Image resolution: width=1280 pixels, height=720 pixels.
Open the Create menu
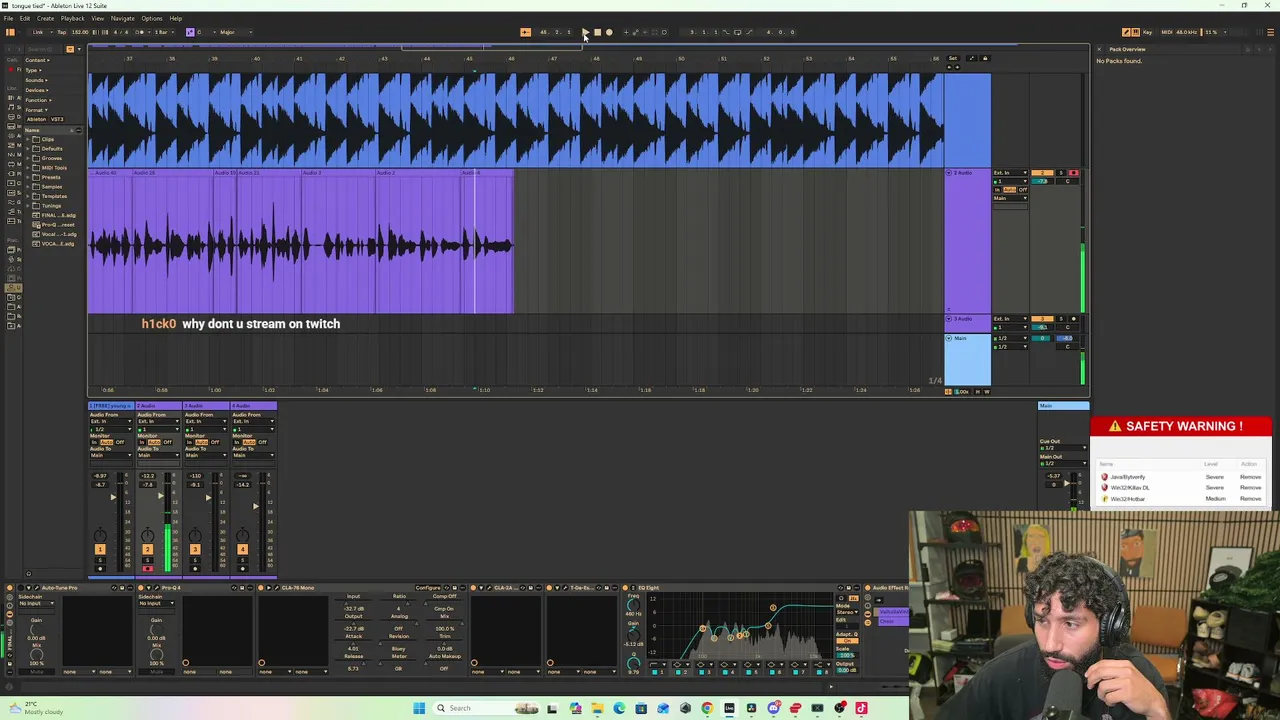point(46,18)
